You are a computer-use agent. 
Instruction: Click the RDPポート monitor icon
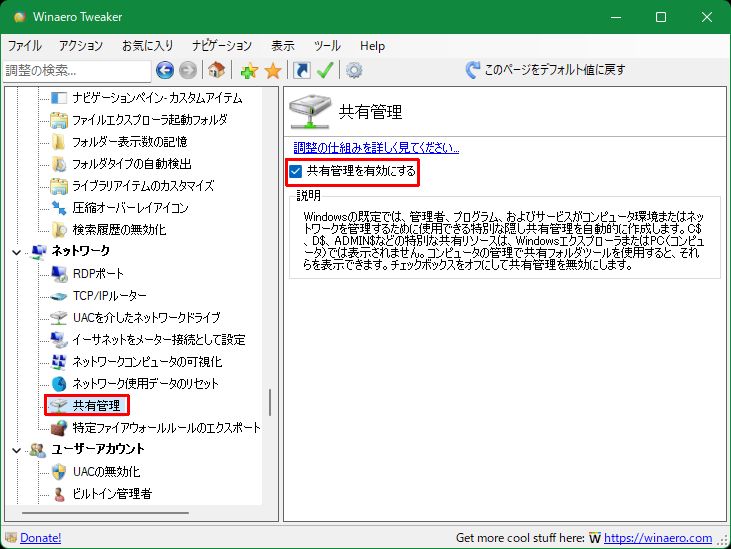(x=59, y=274)
